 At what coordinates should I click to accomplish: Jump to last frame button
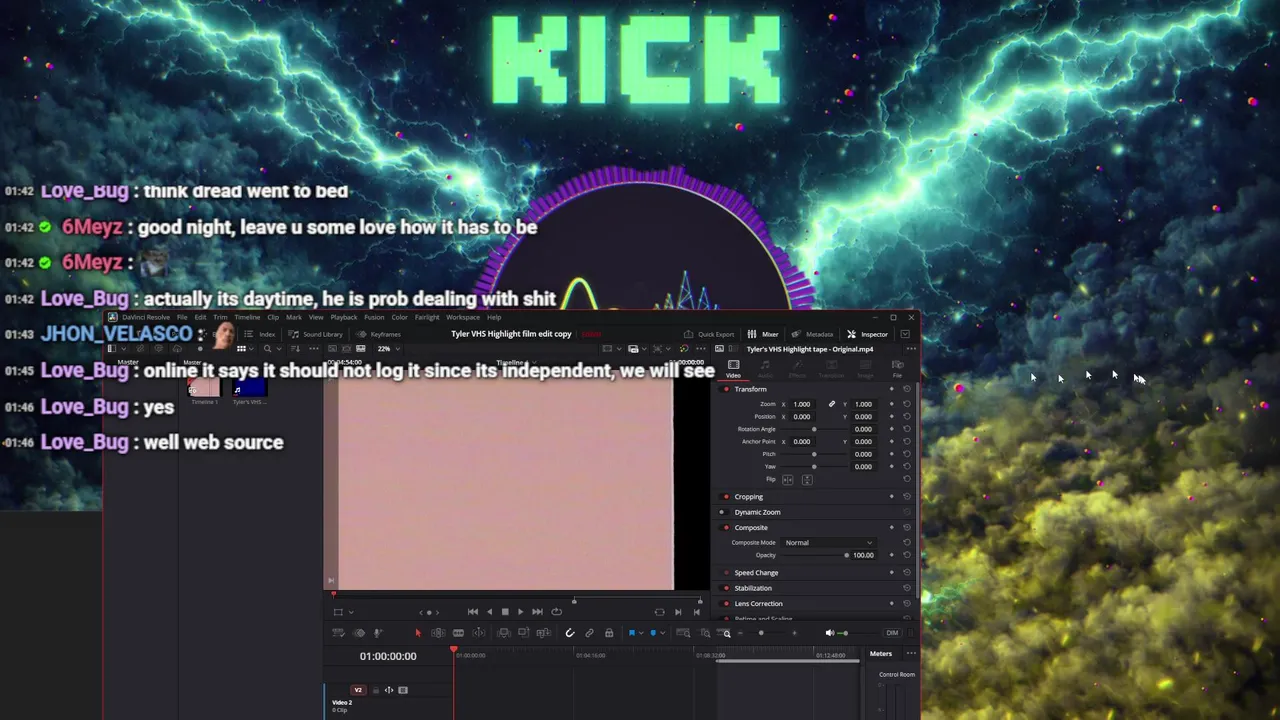pyautogui.click(x=537, y=612)
